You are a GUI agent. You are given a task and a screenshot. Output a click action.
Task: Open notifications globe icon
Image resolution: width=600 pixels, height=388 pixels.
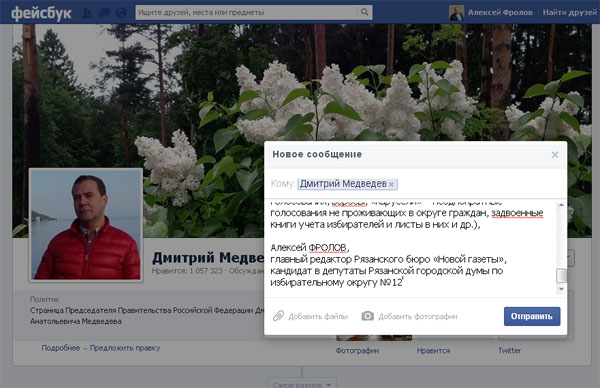click(x=121, y=13)
